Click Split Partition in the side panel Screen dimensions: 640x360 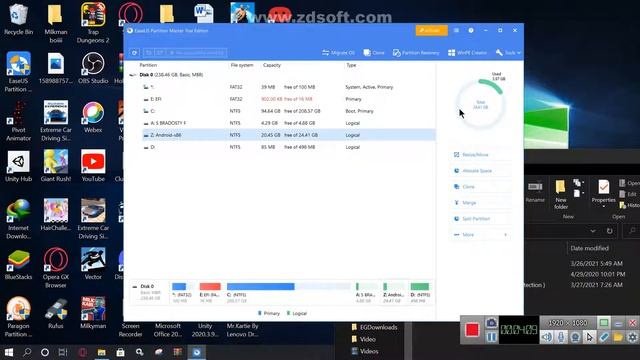coord(480,219)
